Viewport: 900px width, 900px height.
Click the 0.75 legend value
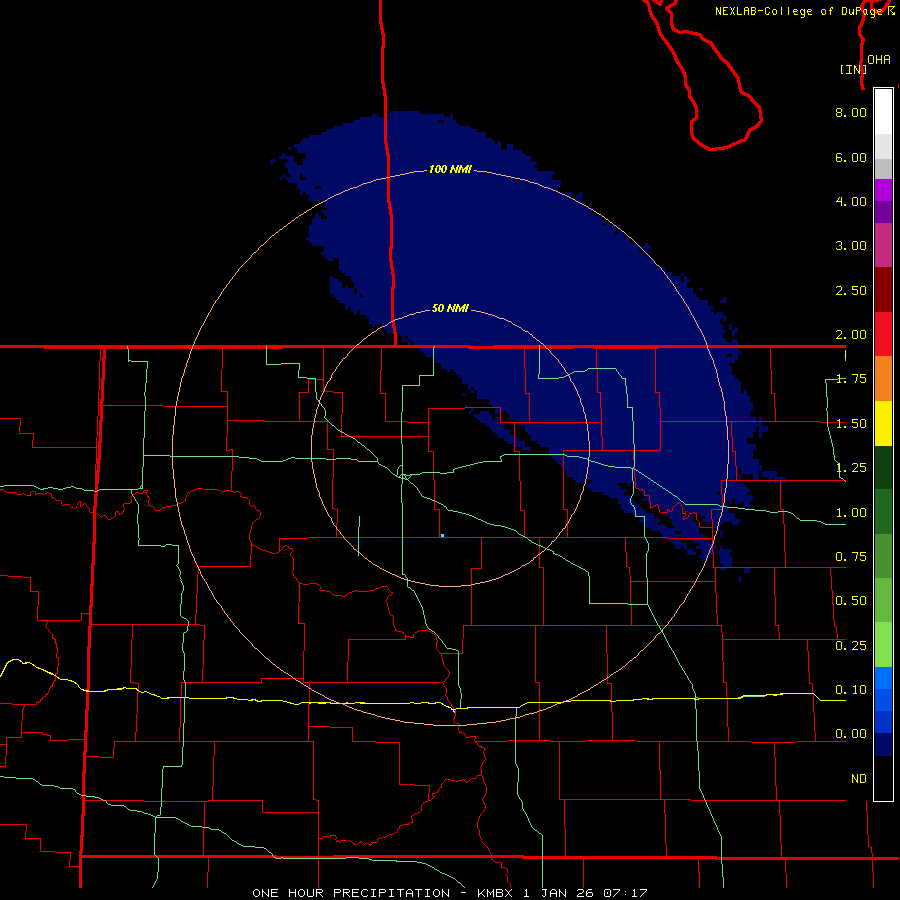pos(851,557)
